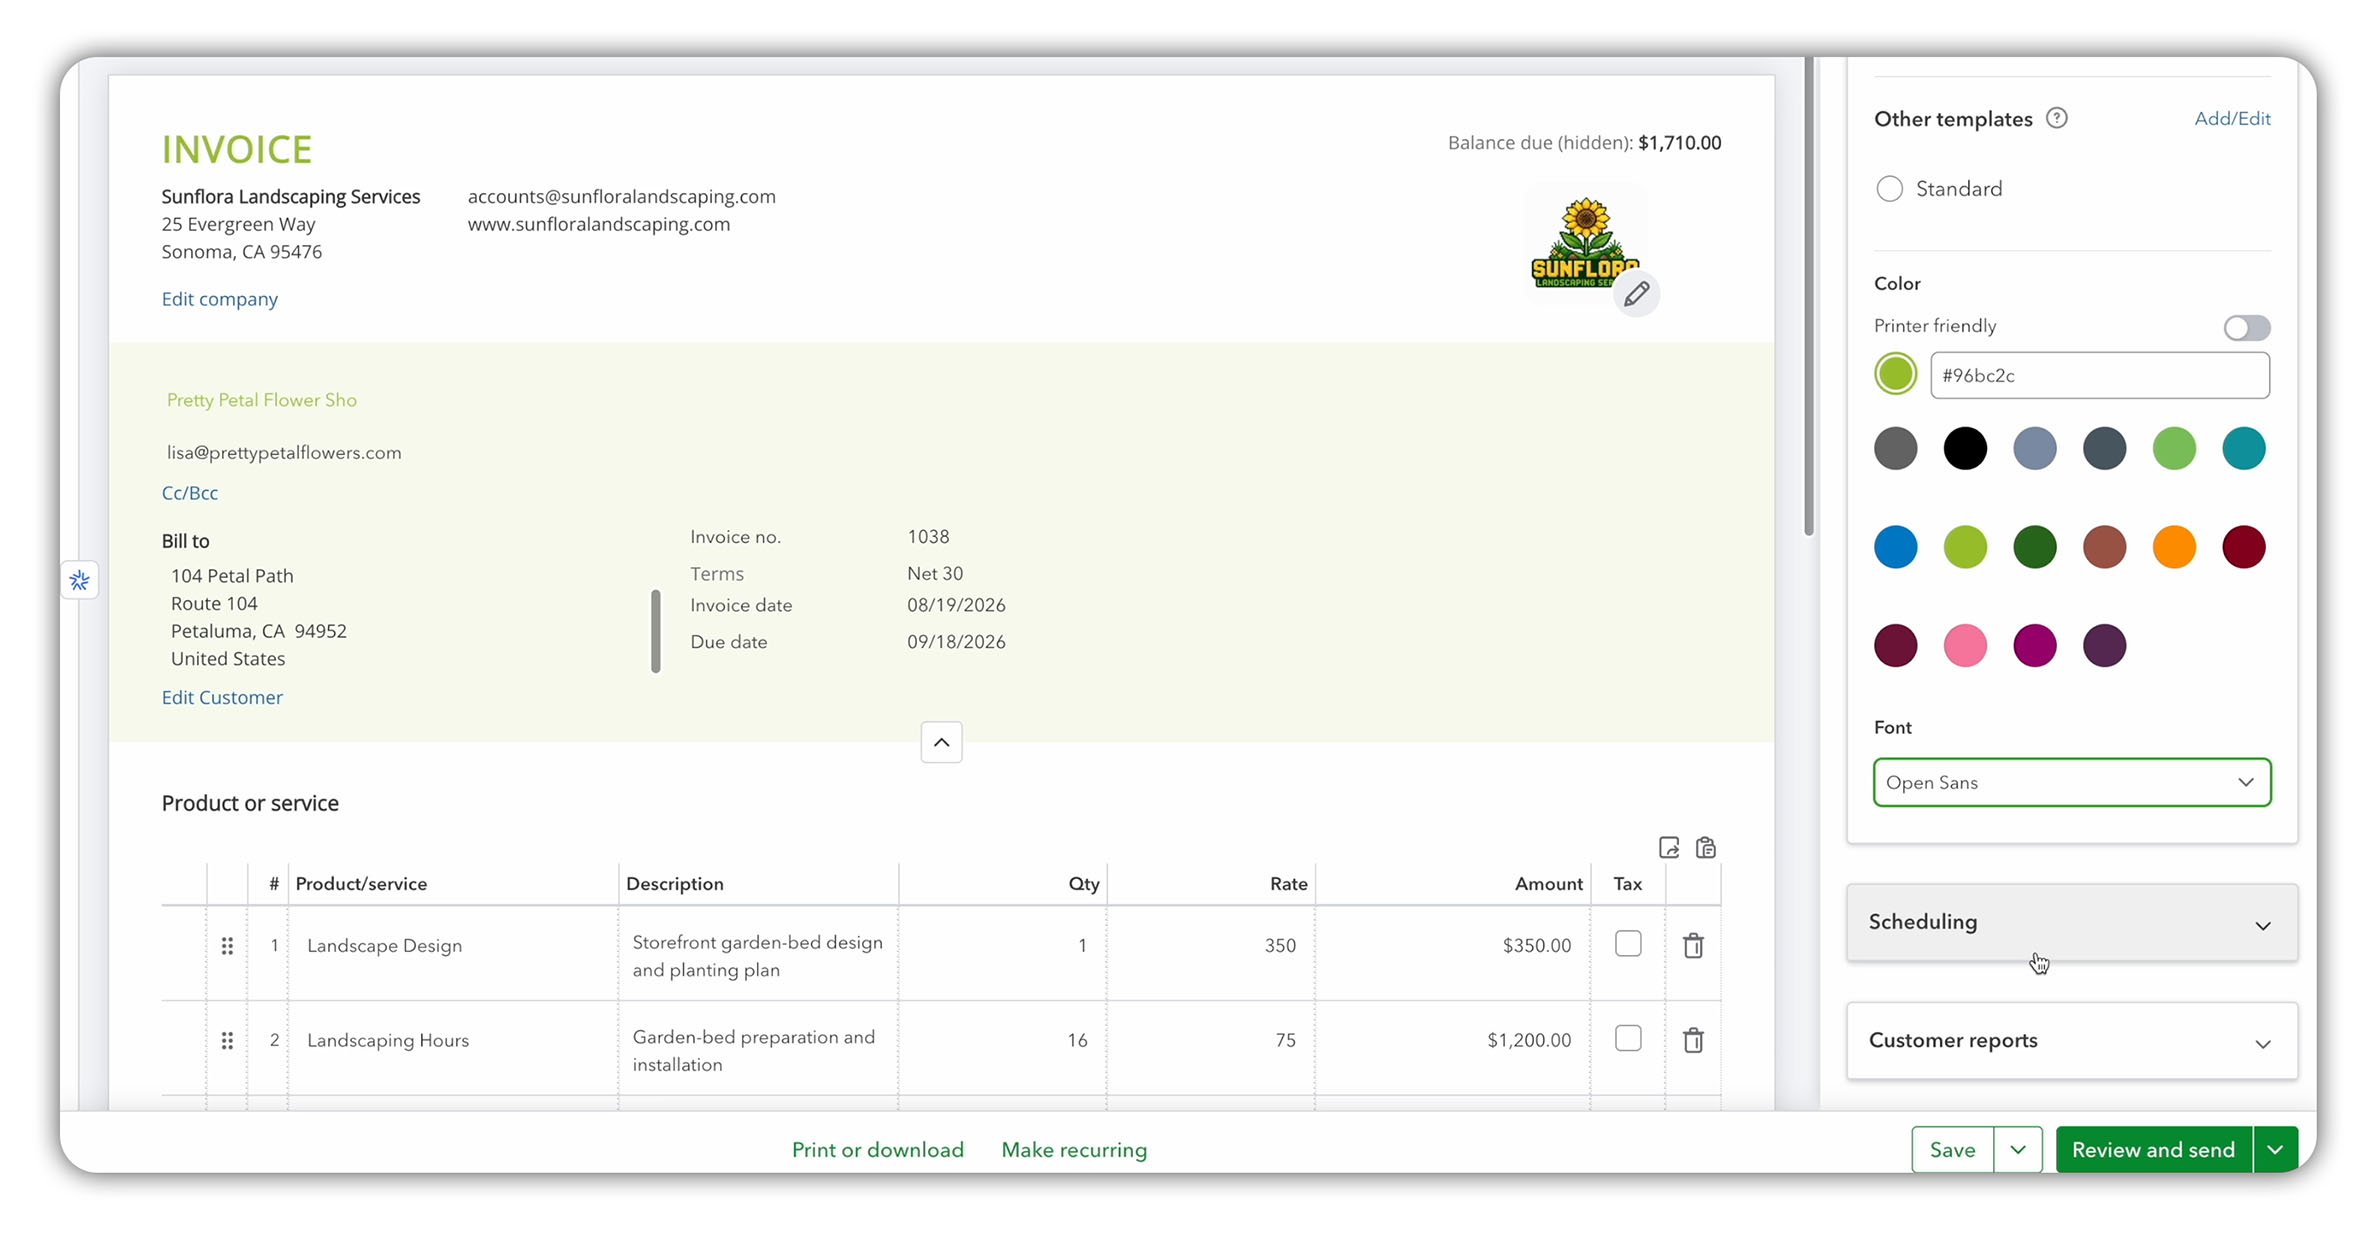Click the Bill to address 104 Petal Path
This screenshot has height=1238, width=2379.
click(232, 576)
